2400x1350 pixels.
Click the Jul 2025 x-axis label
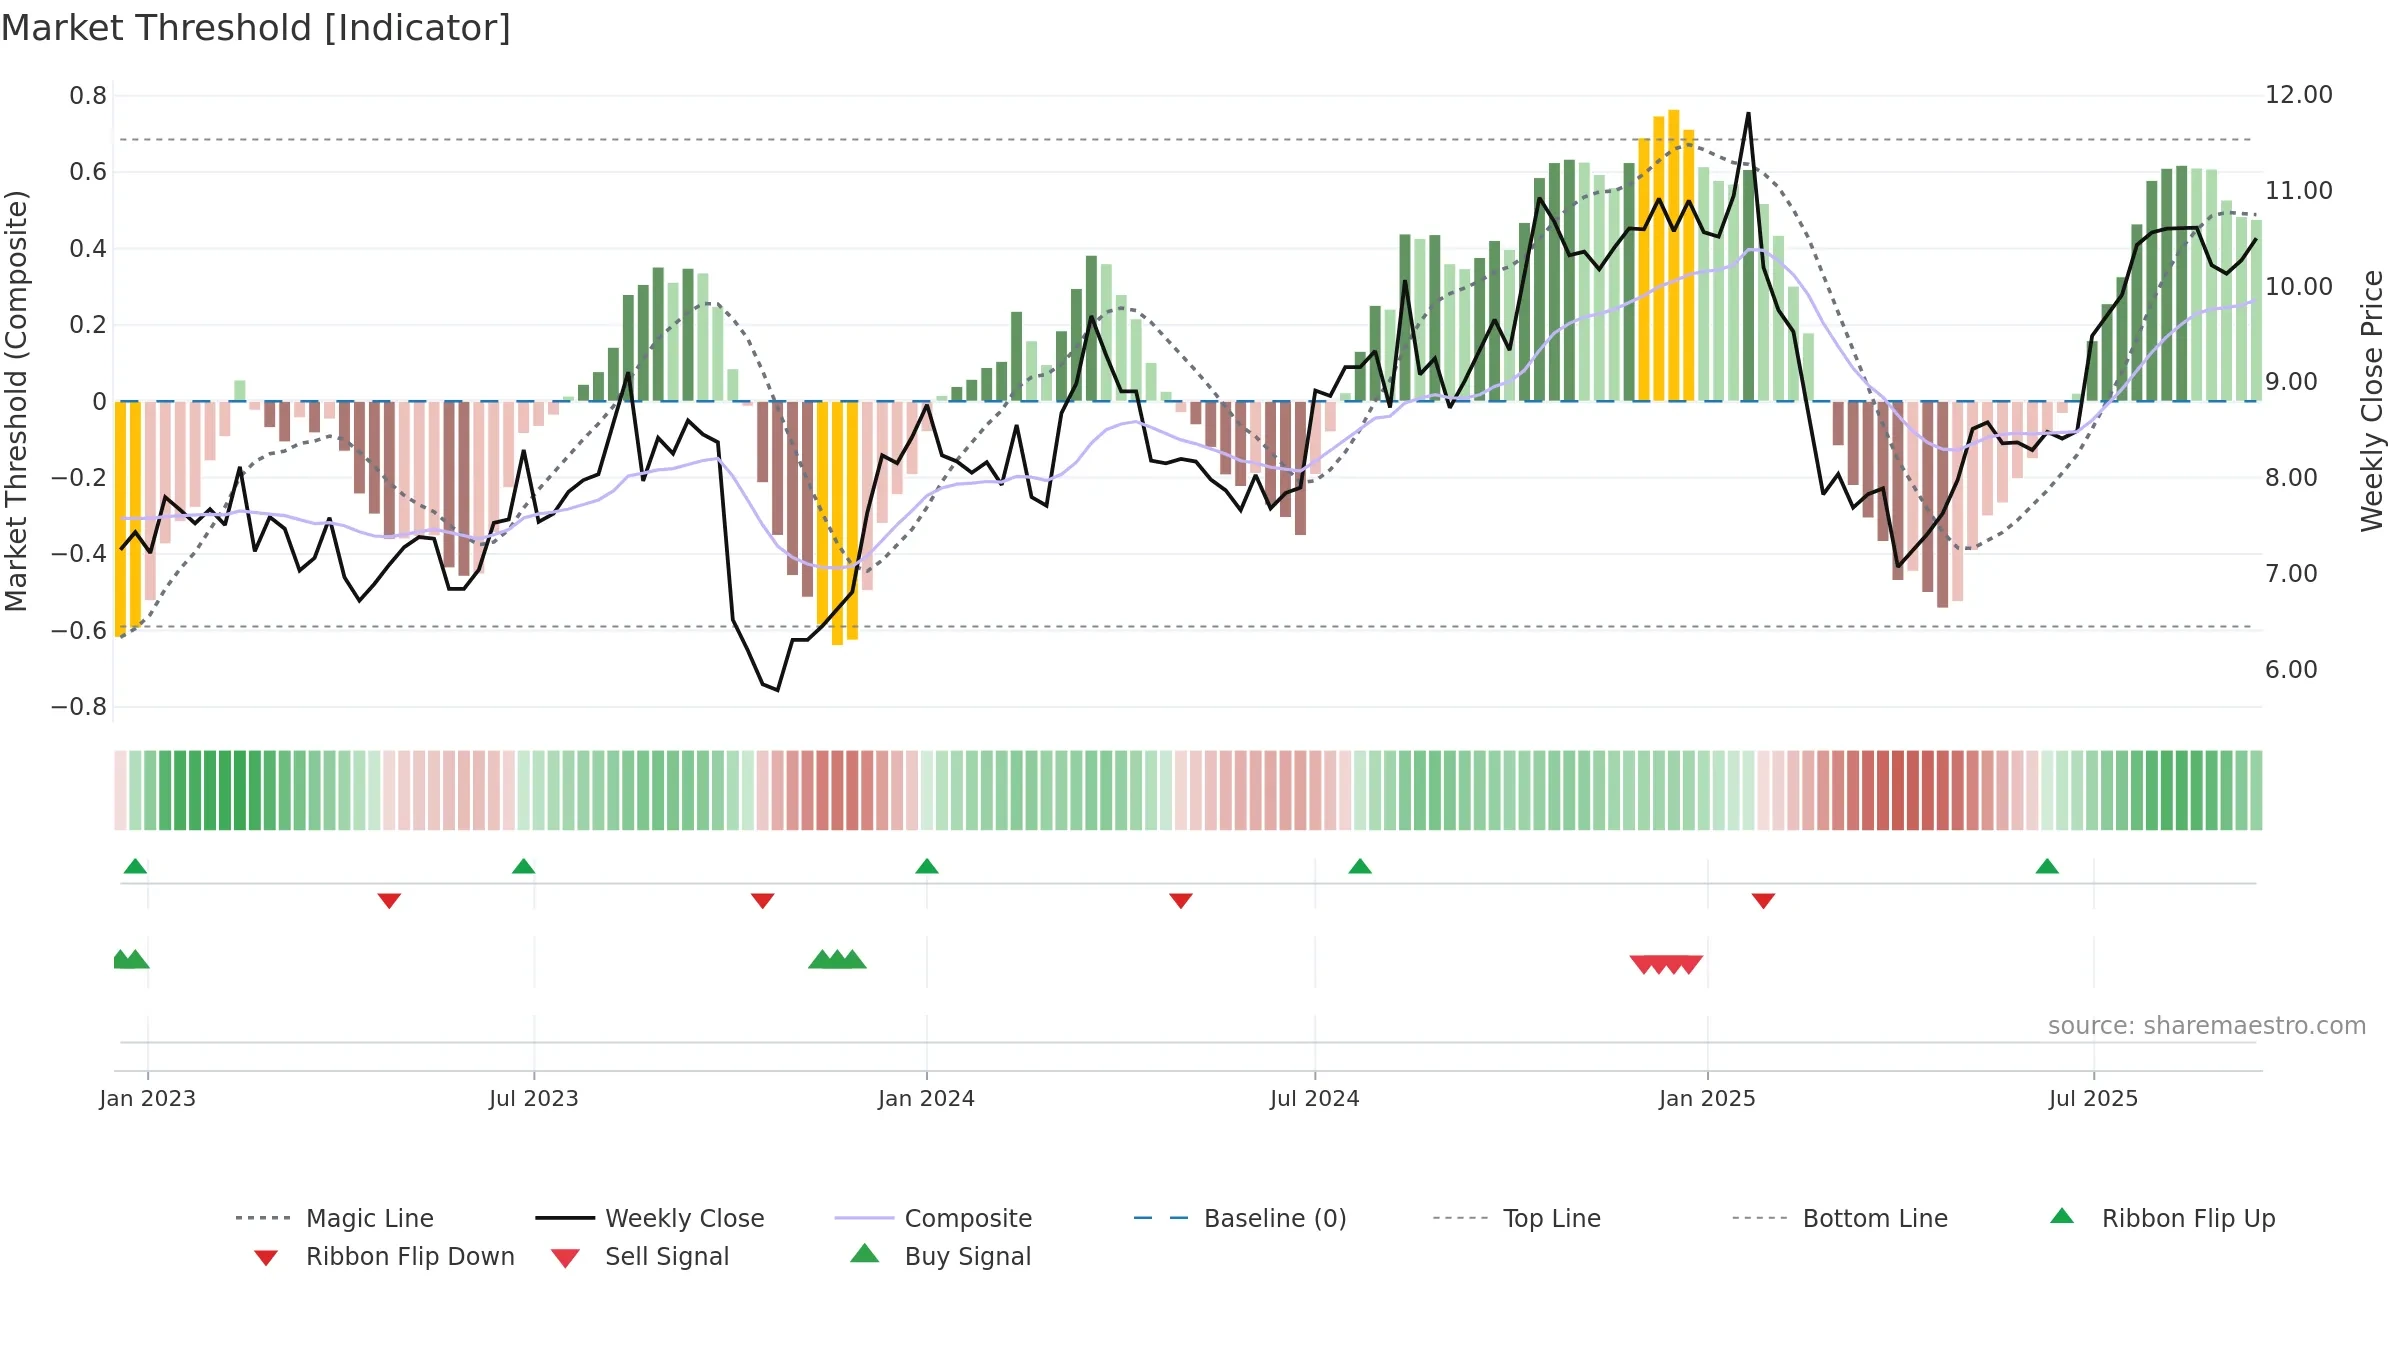[2094, 1098]
